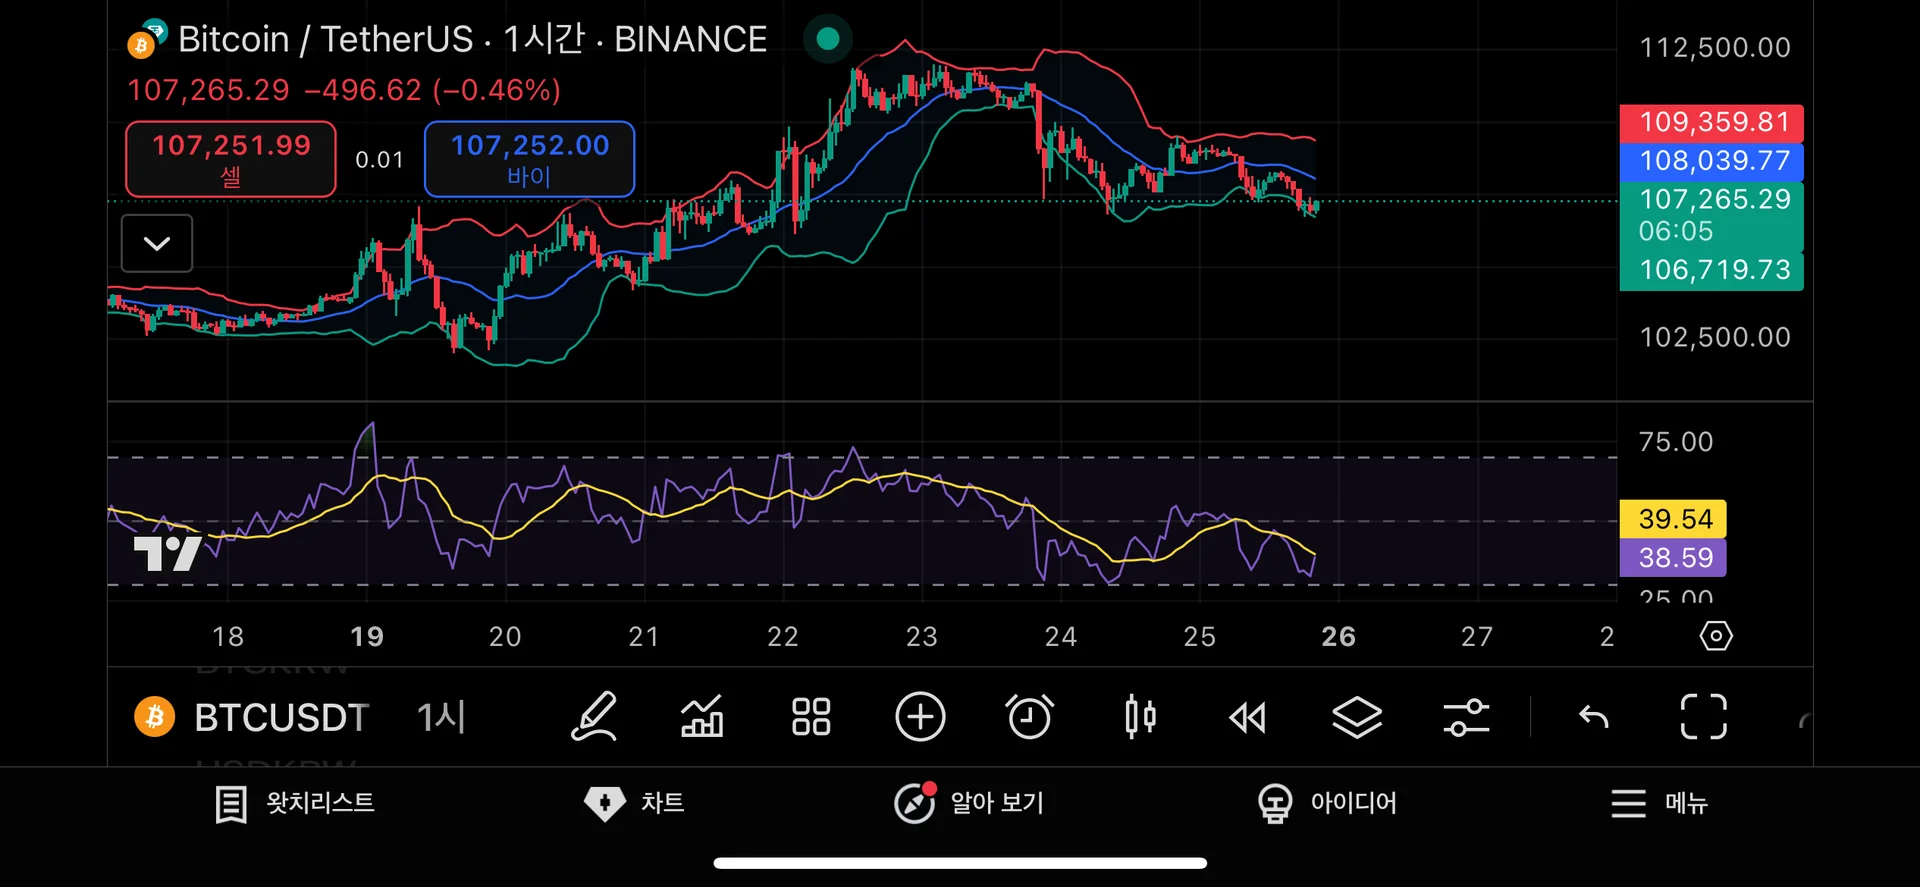Screen dimensions: 1920x887
Task: Open time axis settings hexagon icon
Action: [x=1716, y=636]
